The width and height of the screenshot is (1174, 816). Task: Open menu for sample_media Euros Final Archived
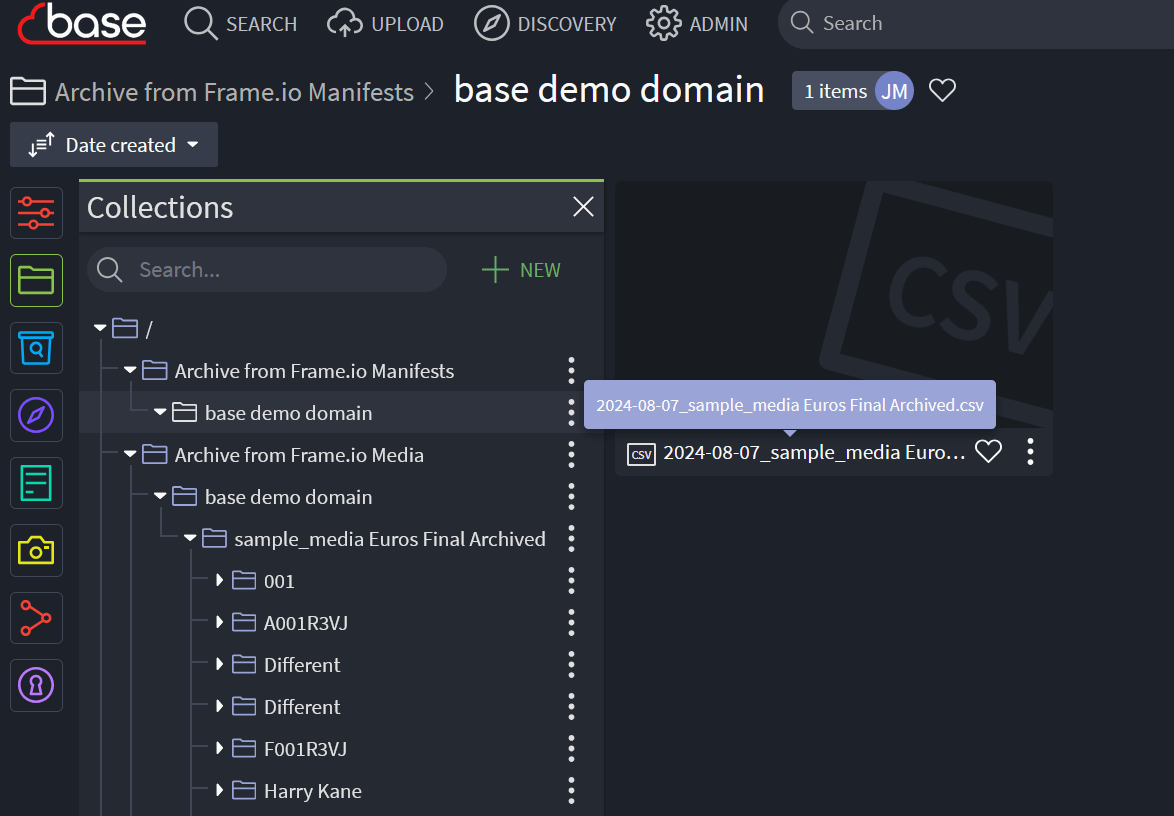(x=571, y=538)
